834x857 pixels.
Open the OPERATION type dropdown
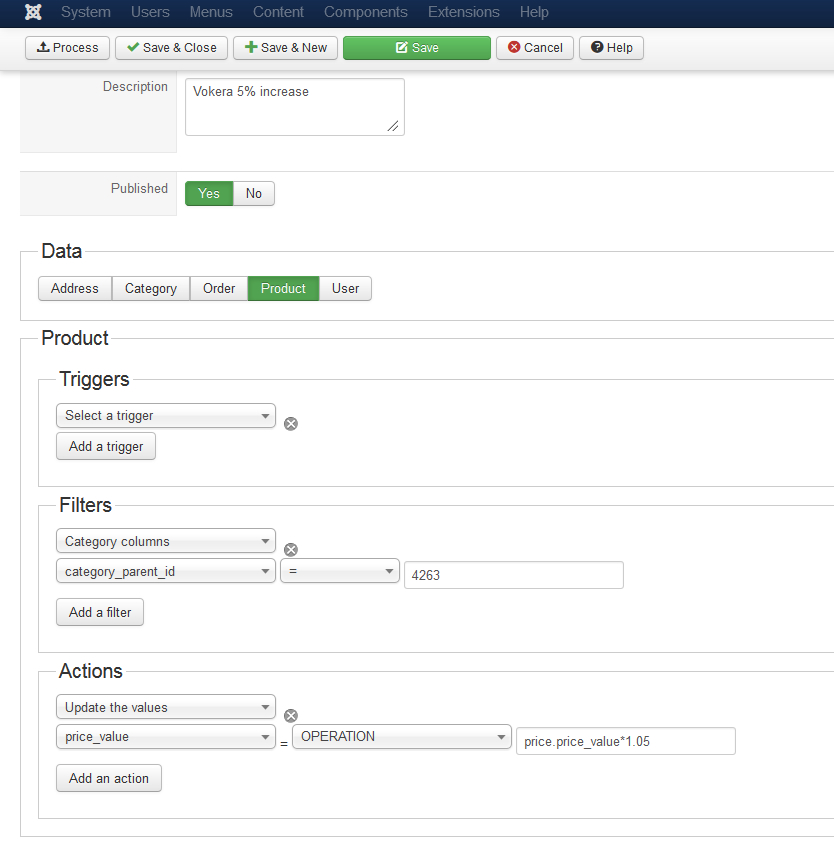[402, 737]
